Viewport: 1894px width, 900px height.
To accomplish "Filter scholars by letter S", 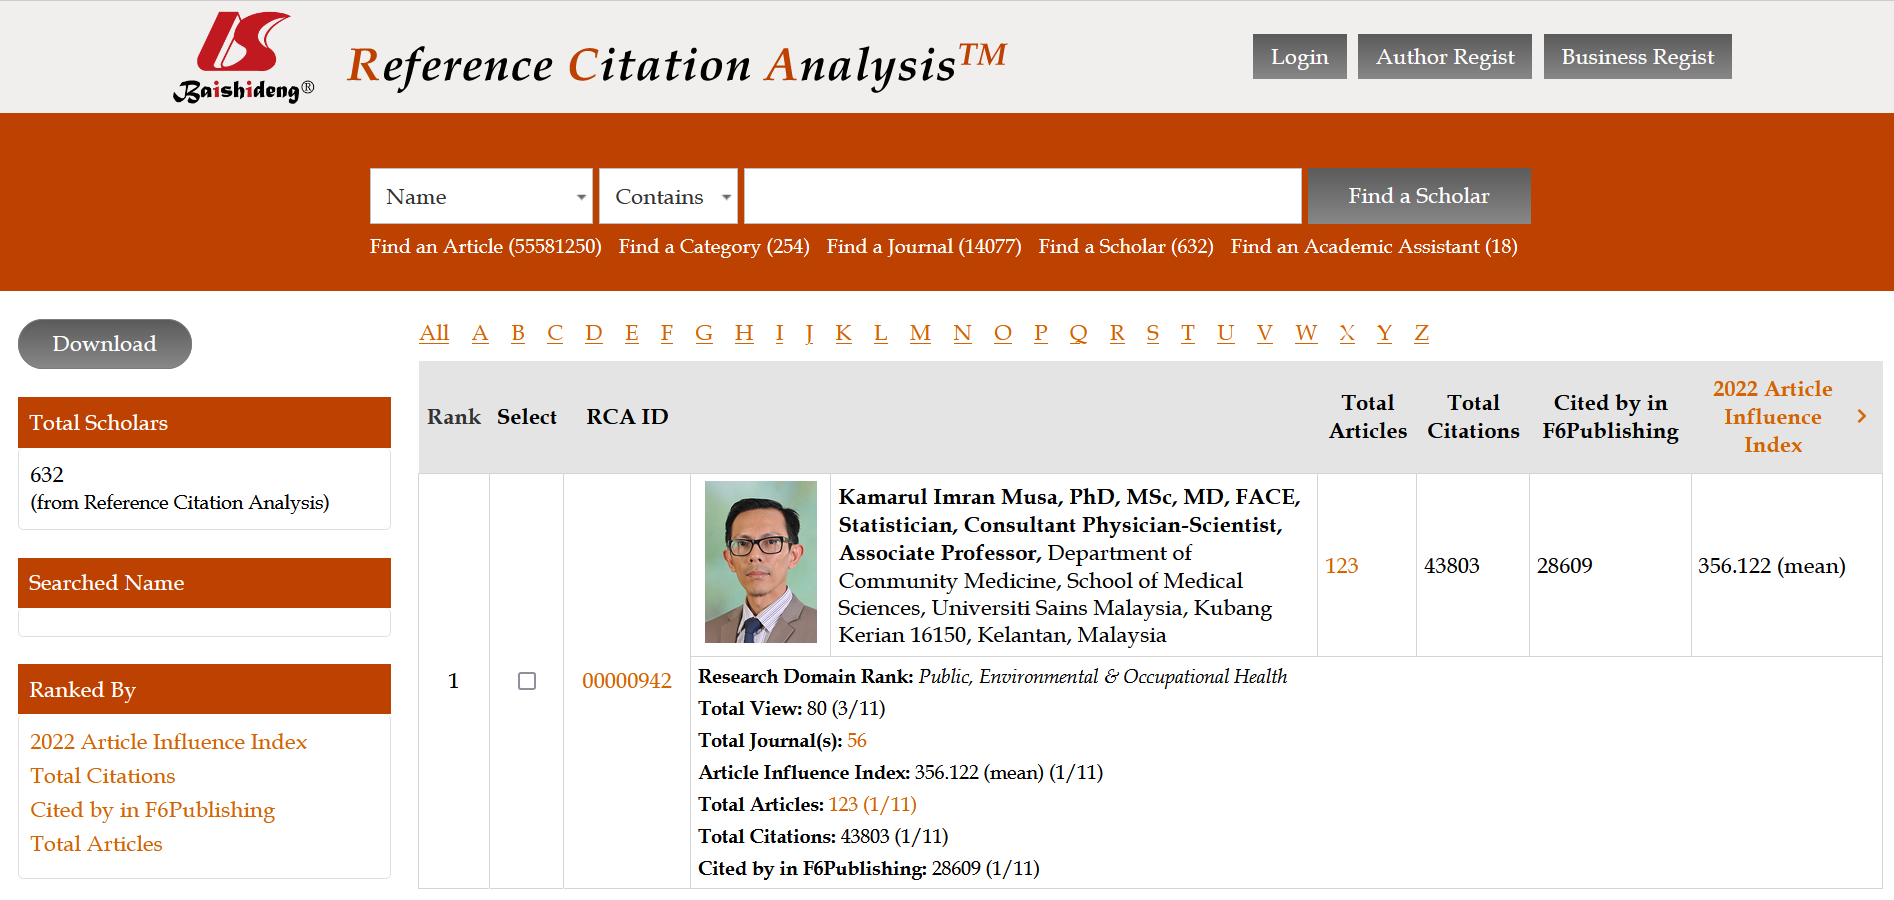I will coord(1153,333).
